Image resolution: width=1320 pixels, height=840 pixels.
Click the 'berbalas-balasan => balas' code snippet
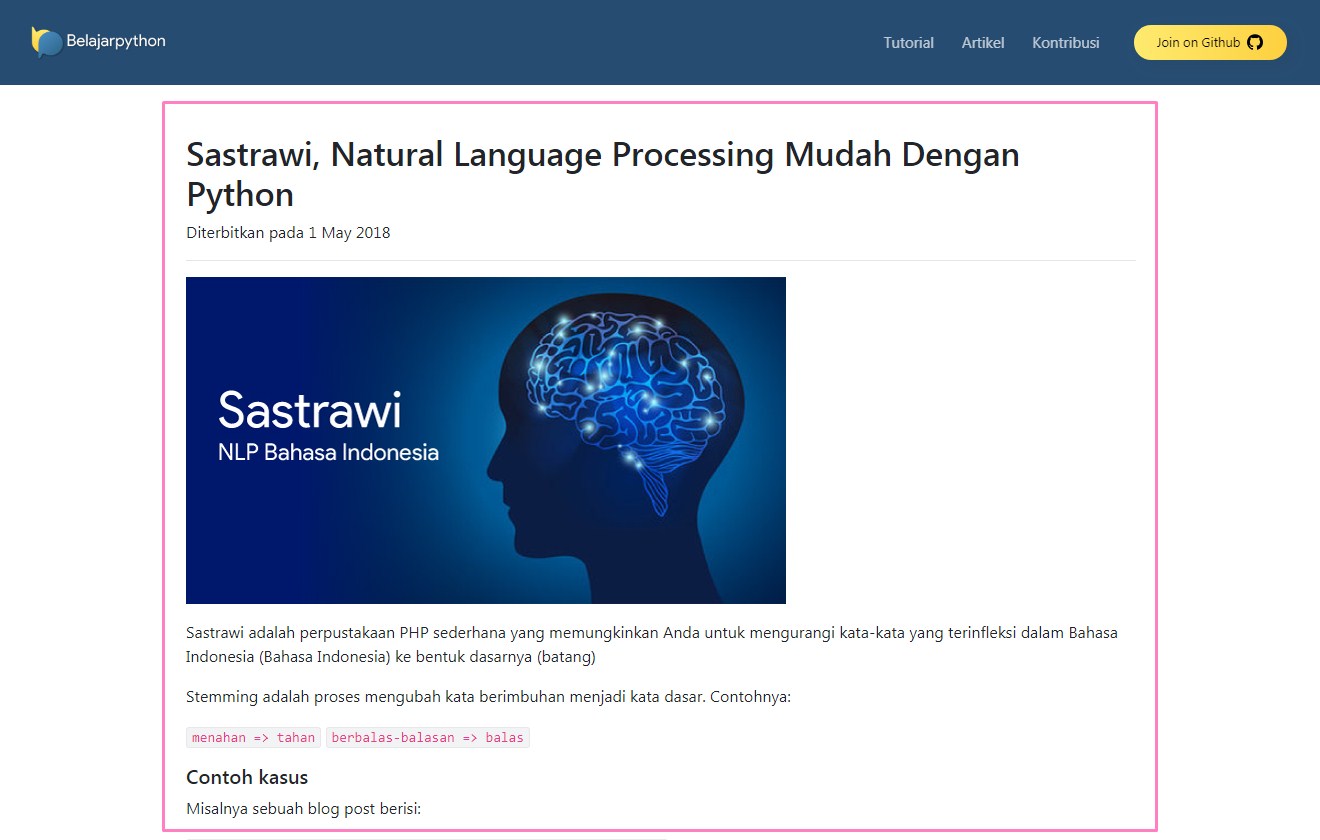pyautogui.click(x=427, y=738)
